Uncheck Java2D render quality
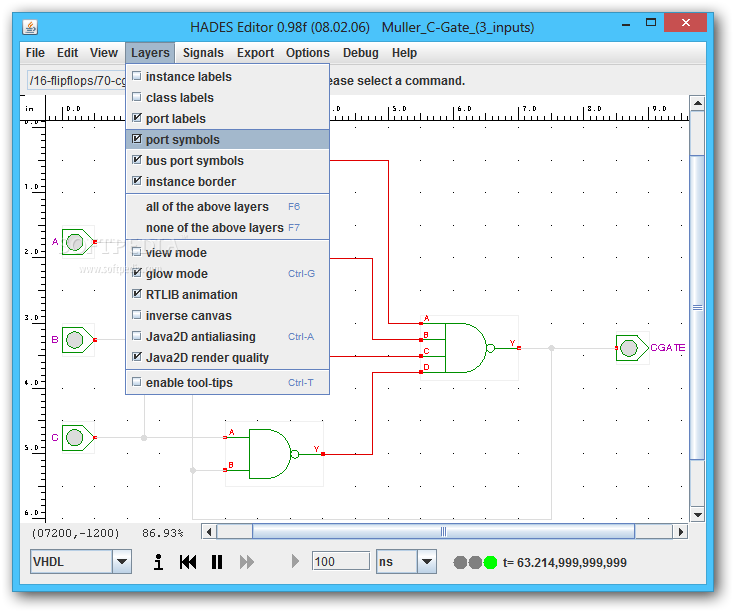The height and width of the screenshot is (612, 734). pyautogui.click(x=228, y=358)
